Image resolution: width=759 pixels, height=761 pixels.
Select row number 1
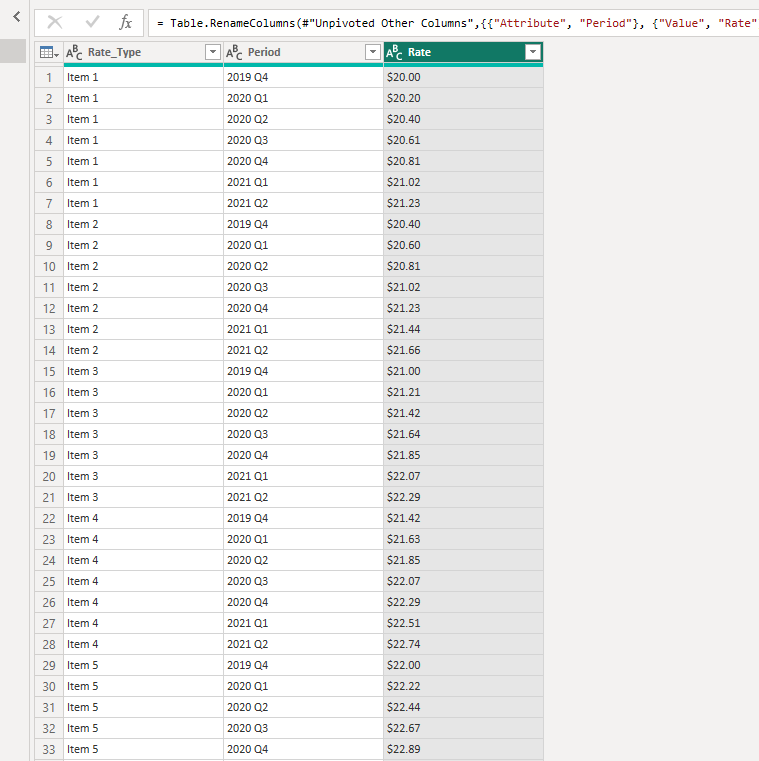coord(49,77)
